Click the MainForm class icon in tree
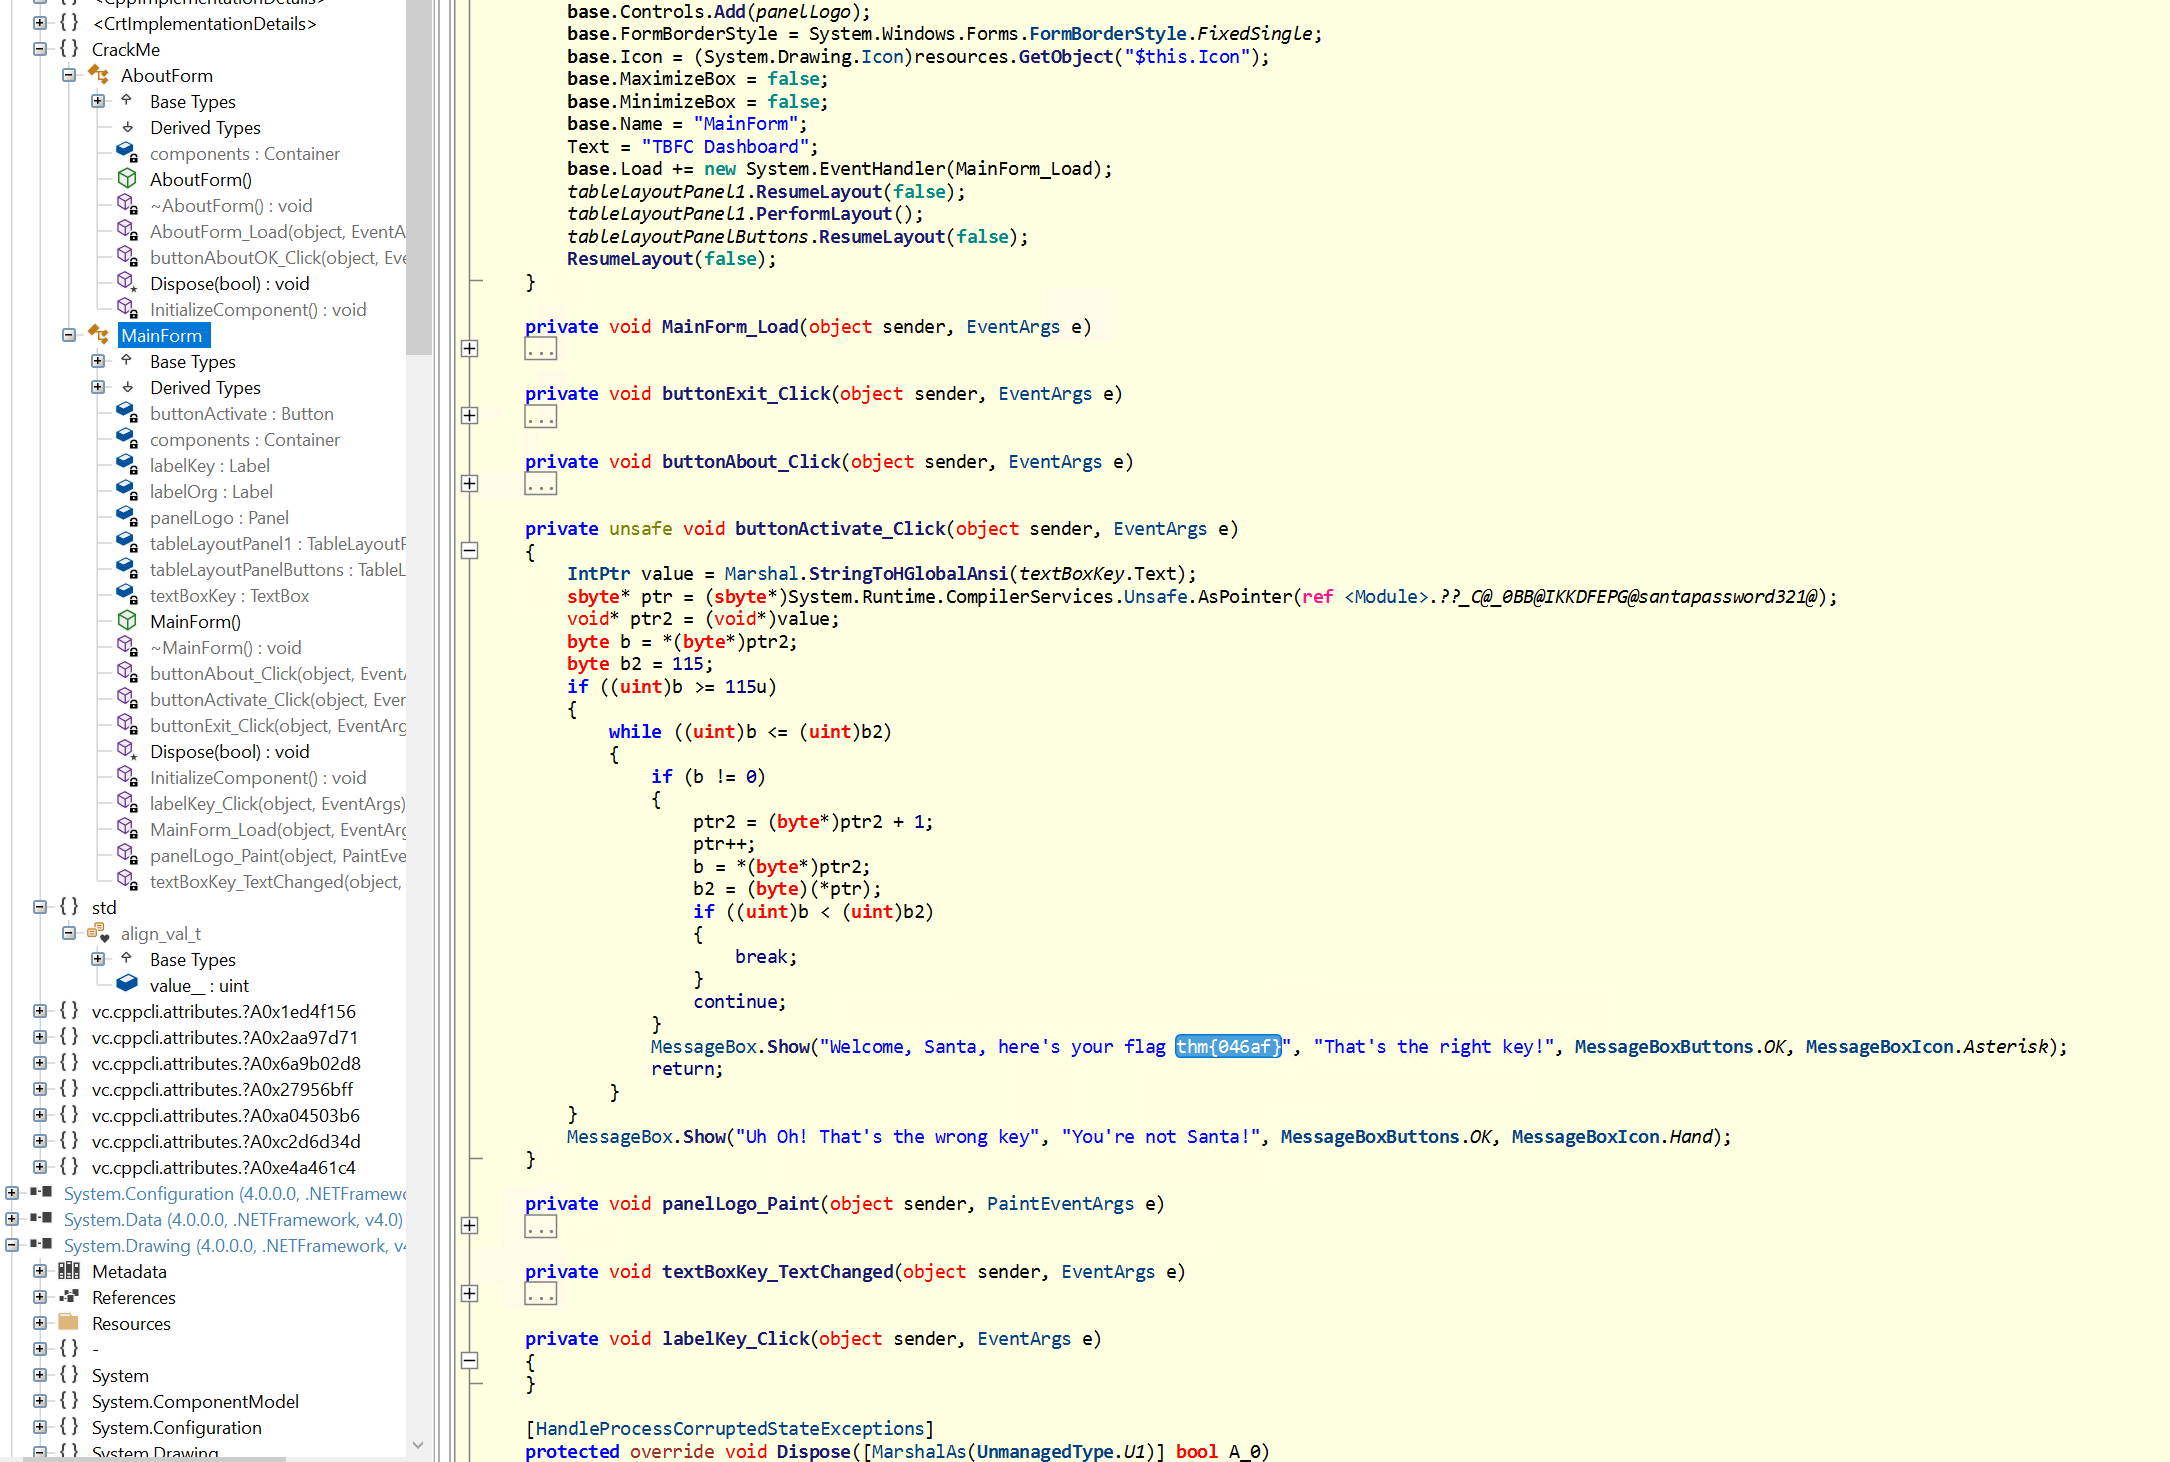Screen dimensions: 2170x1462 tap(99, 335)
